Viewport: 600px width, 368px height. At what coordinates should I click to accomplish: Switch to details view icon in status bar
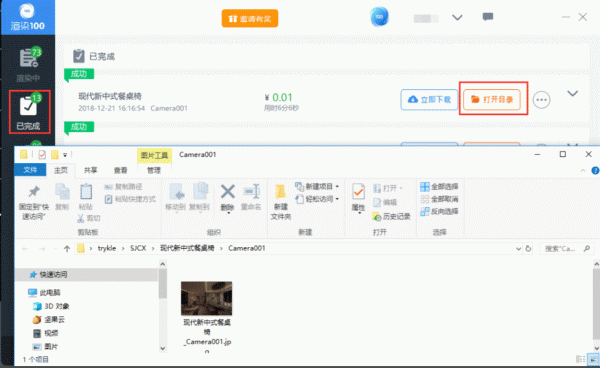pyautogui.click(x=581, y=359)
